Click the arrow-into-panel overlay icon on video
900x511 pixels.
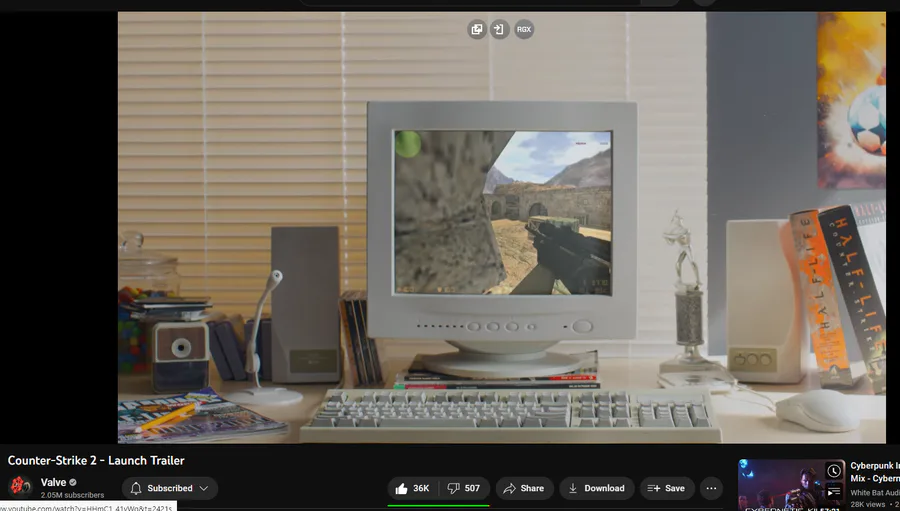[499, 29]
